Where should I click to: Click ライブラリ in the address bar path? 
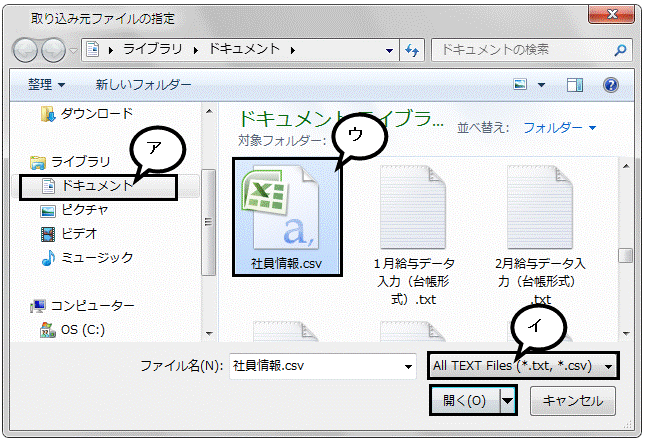[152, 49]
